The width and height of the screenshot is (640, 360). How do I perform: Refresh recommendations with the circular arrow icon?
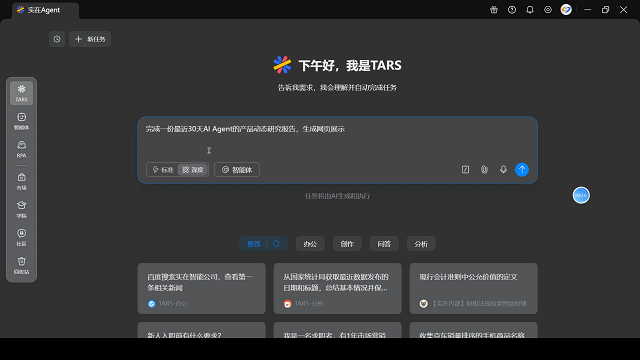click(x=276, y=244)
